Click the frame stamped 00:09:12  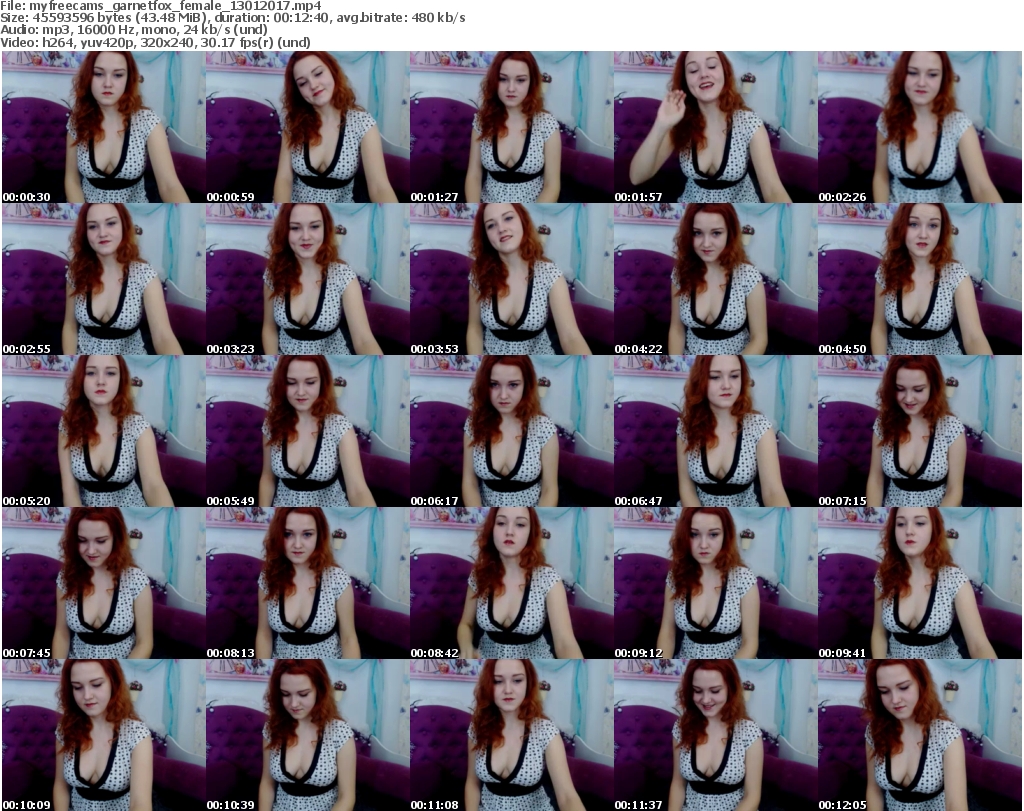click(715, 583)
